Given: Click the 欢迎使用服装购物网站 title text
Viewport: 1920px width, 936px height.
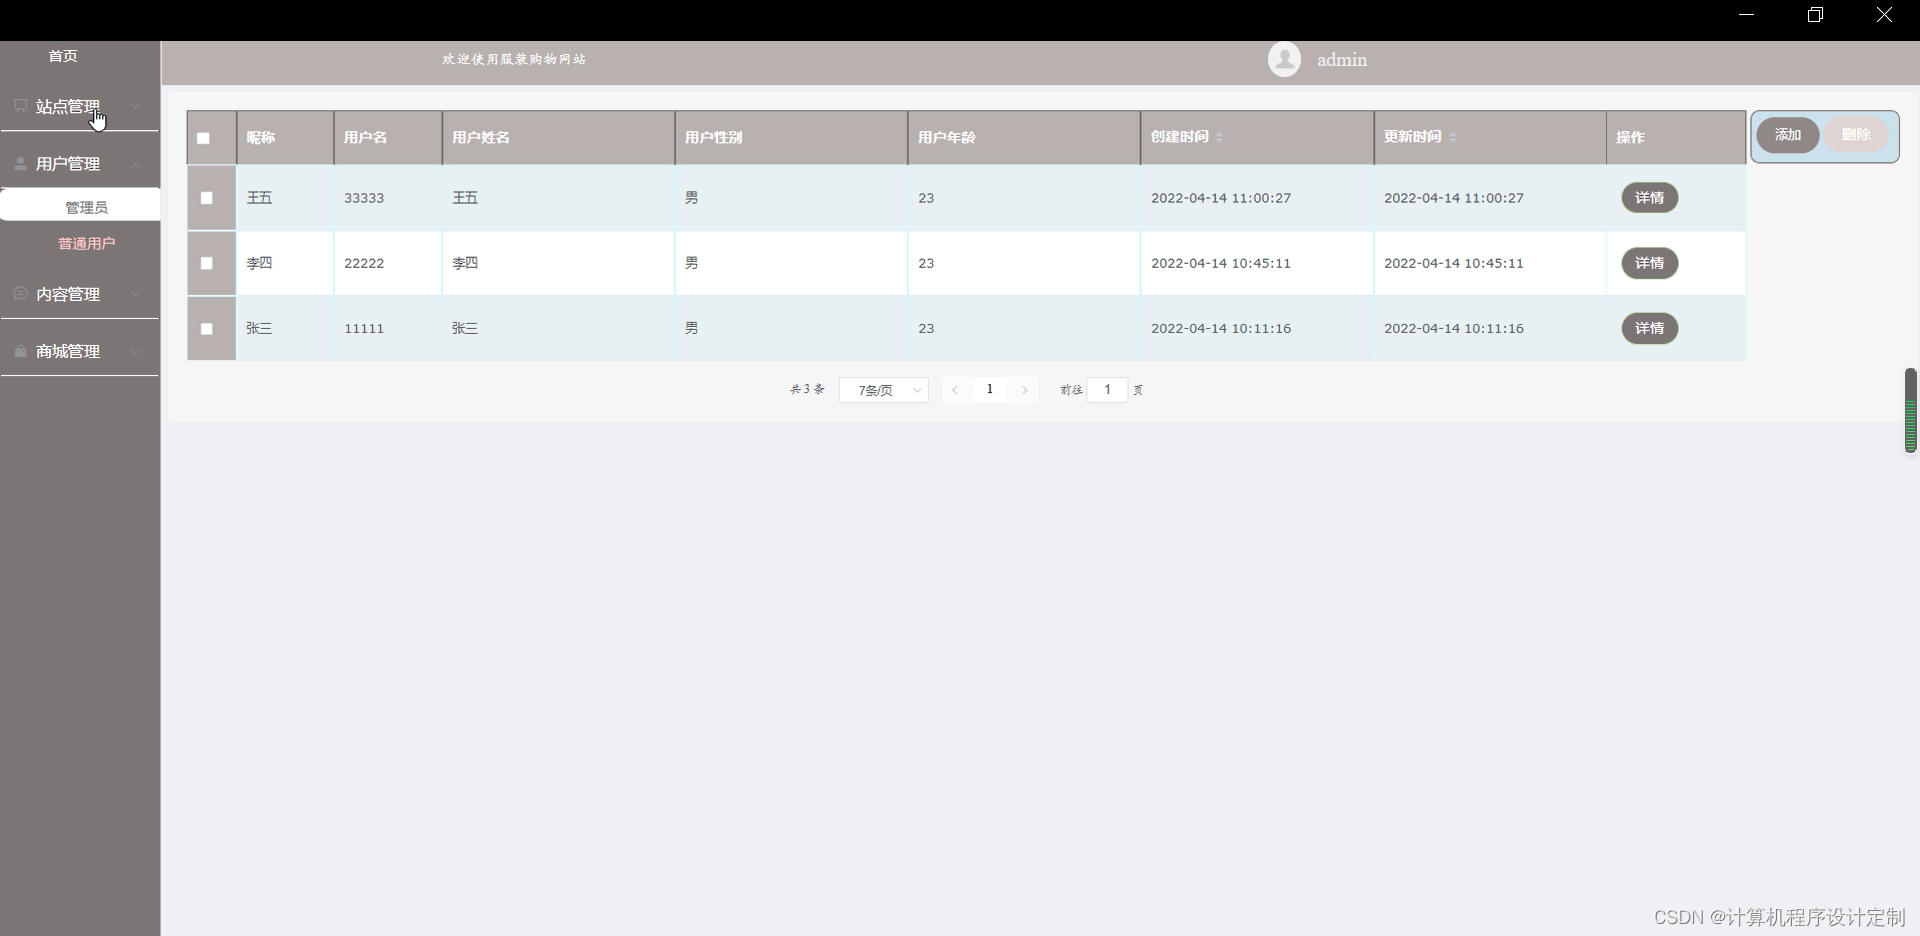Looking at the screenshot, I should click(x=514, y=59).
